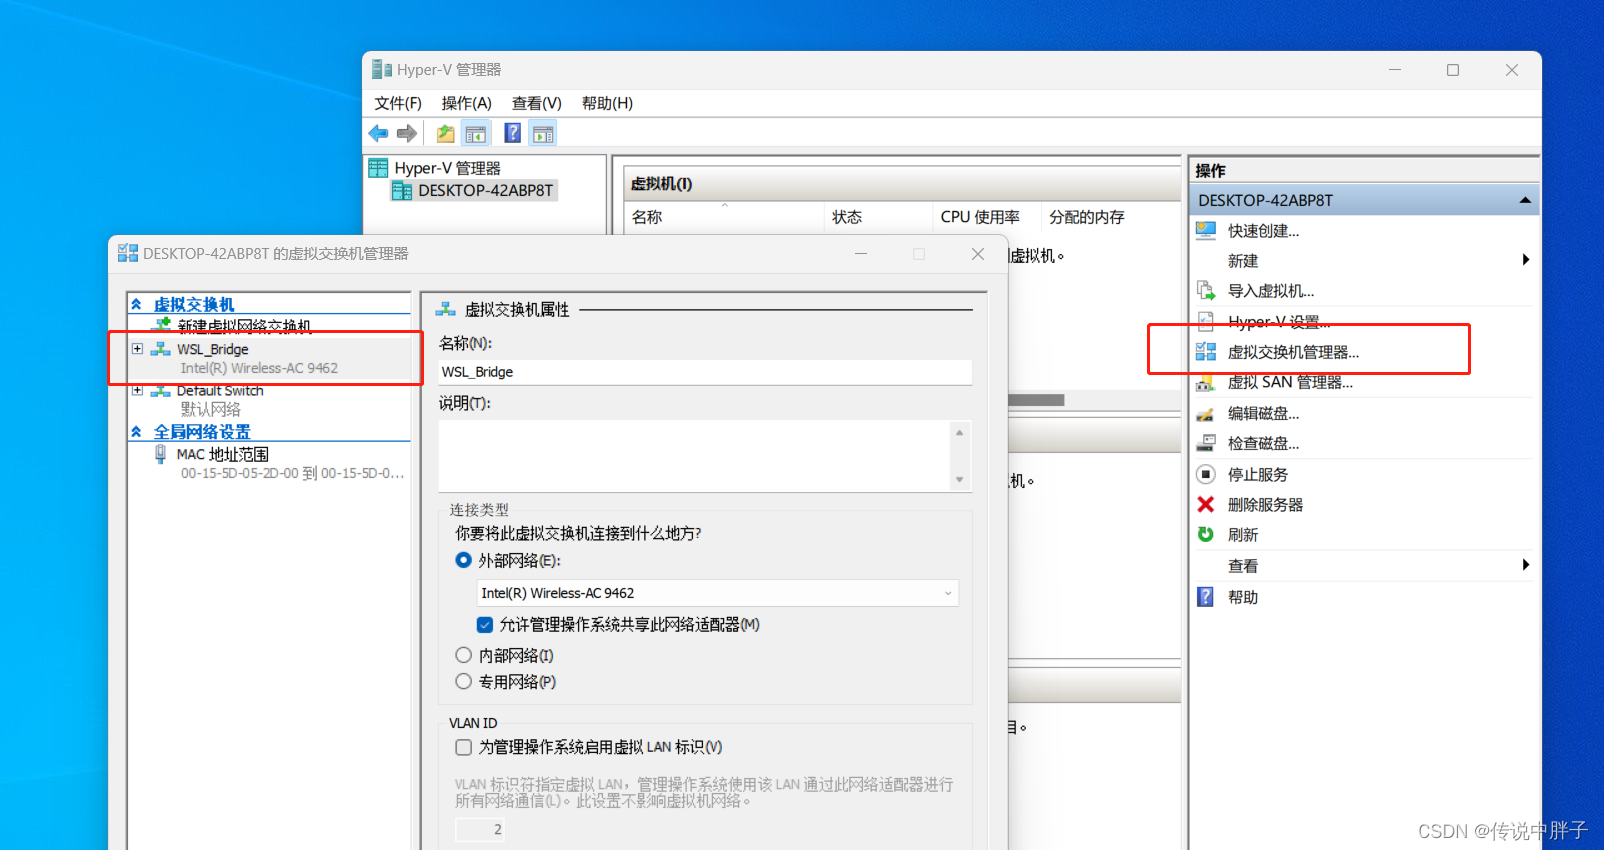Open the 文件(F) menu

(x=398, y=103)
